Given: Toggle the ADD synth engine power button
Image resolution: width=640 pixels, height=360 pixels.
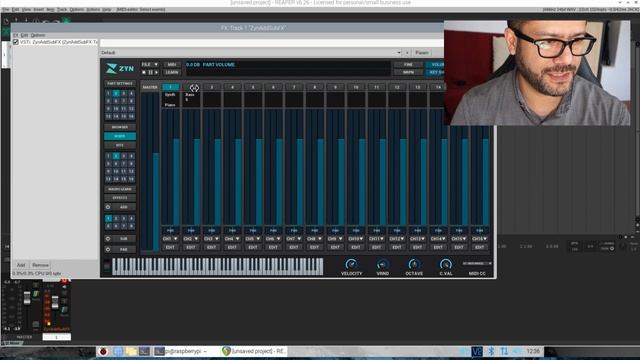Looking at the screenshot, I should tap(108, 207).
